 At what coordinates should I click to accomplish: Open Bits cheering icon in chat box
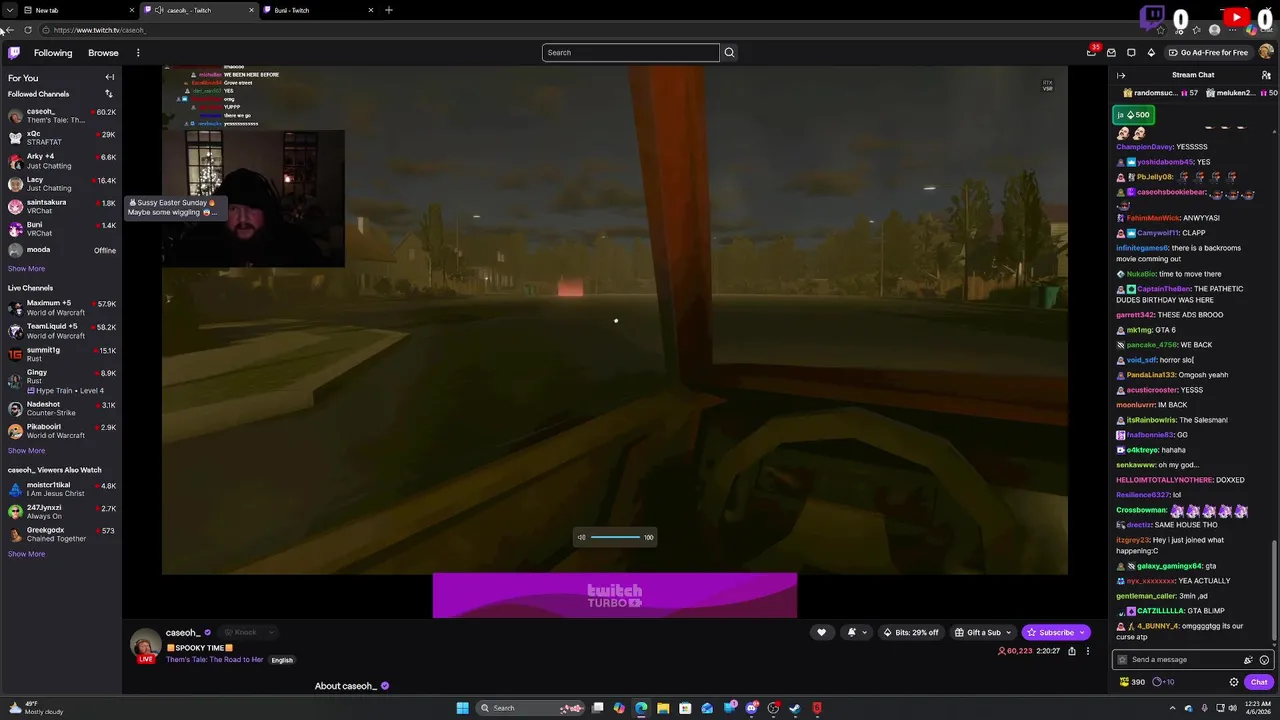pyautogui.click(x=1248, y=660)
